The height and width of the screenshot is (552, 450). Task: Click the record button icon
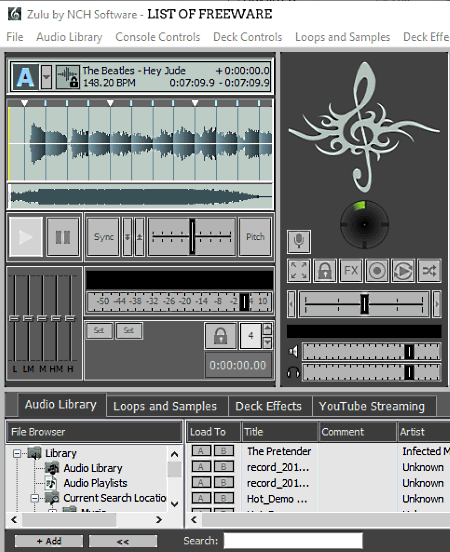point(377,271)
